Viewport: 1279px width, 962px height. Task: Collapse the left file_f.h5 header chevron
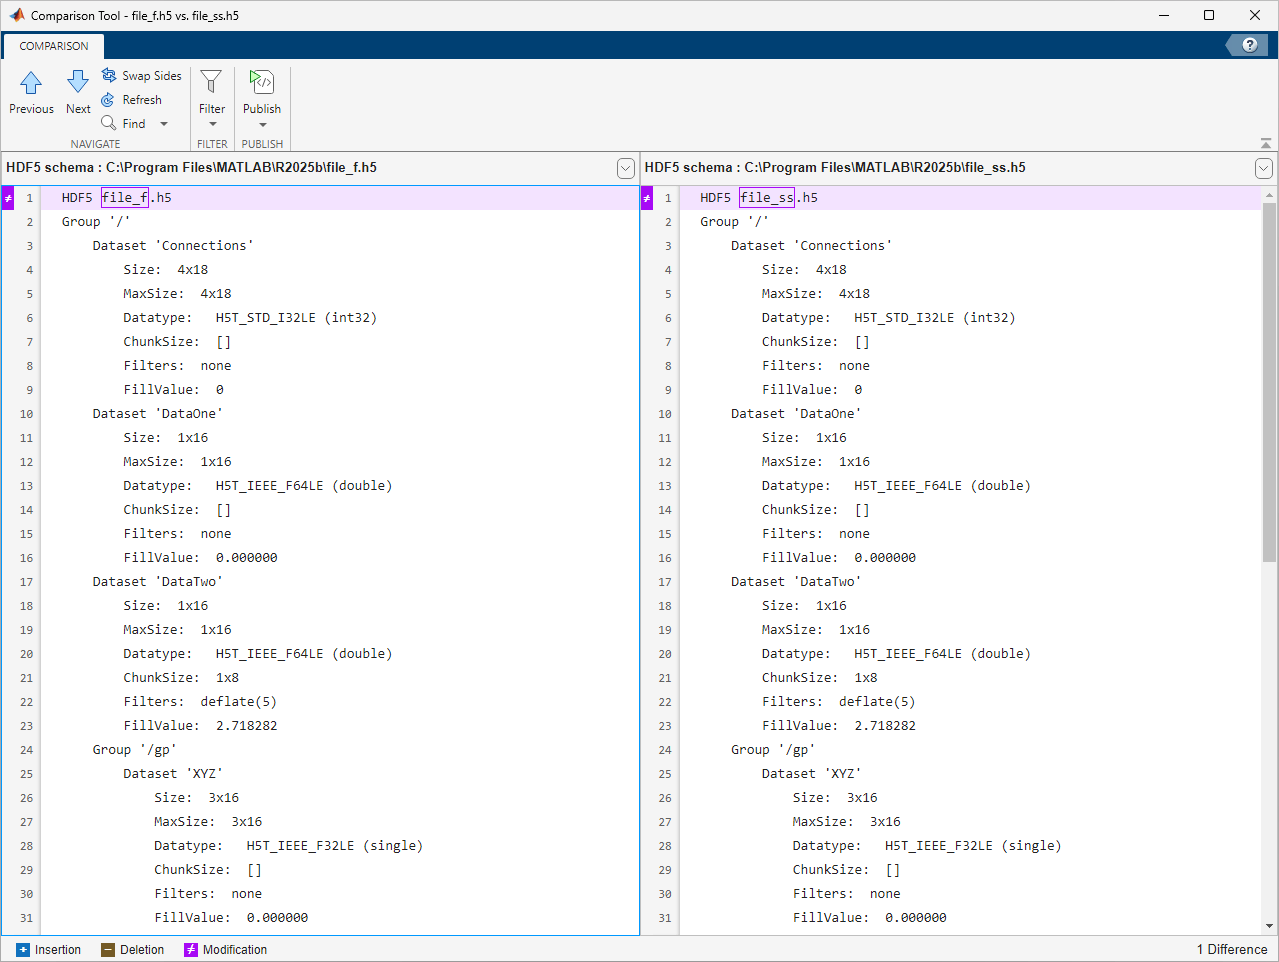coord(626,168)
